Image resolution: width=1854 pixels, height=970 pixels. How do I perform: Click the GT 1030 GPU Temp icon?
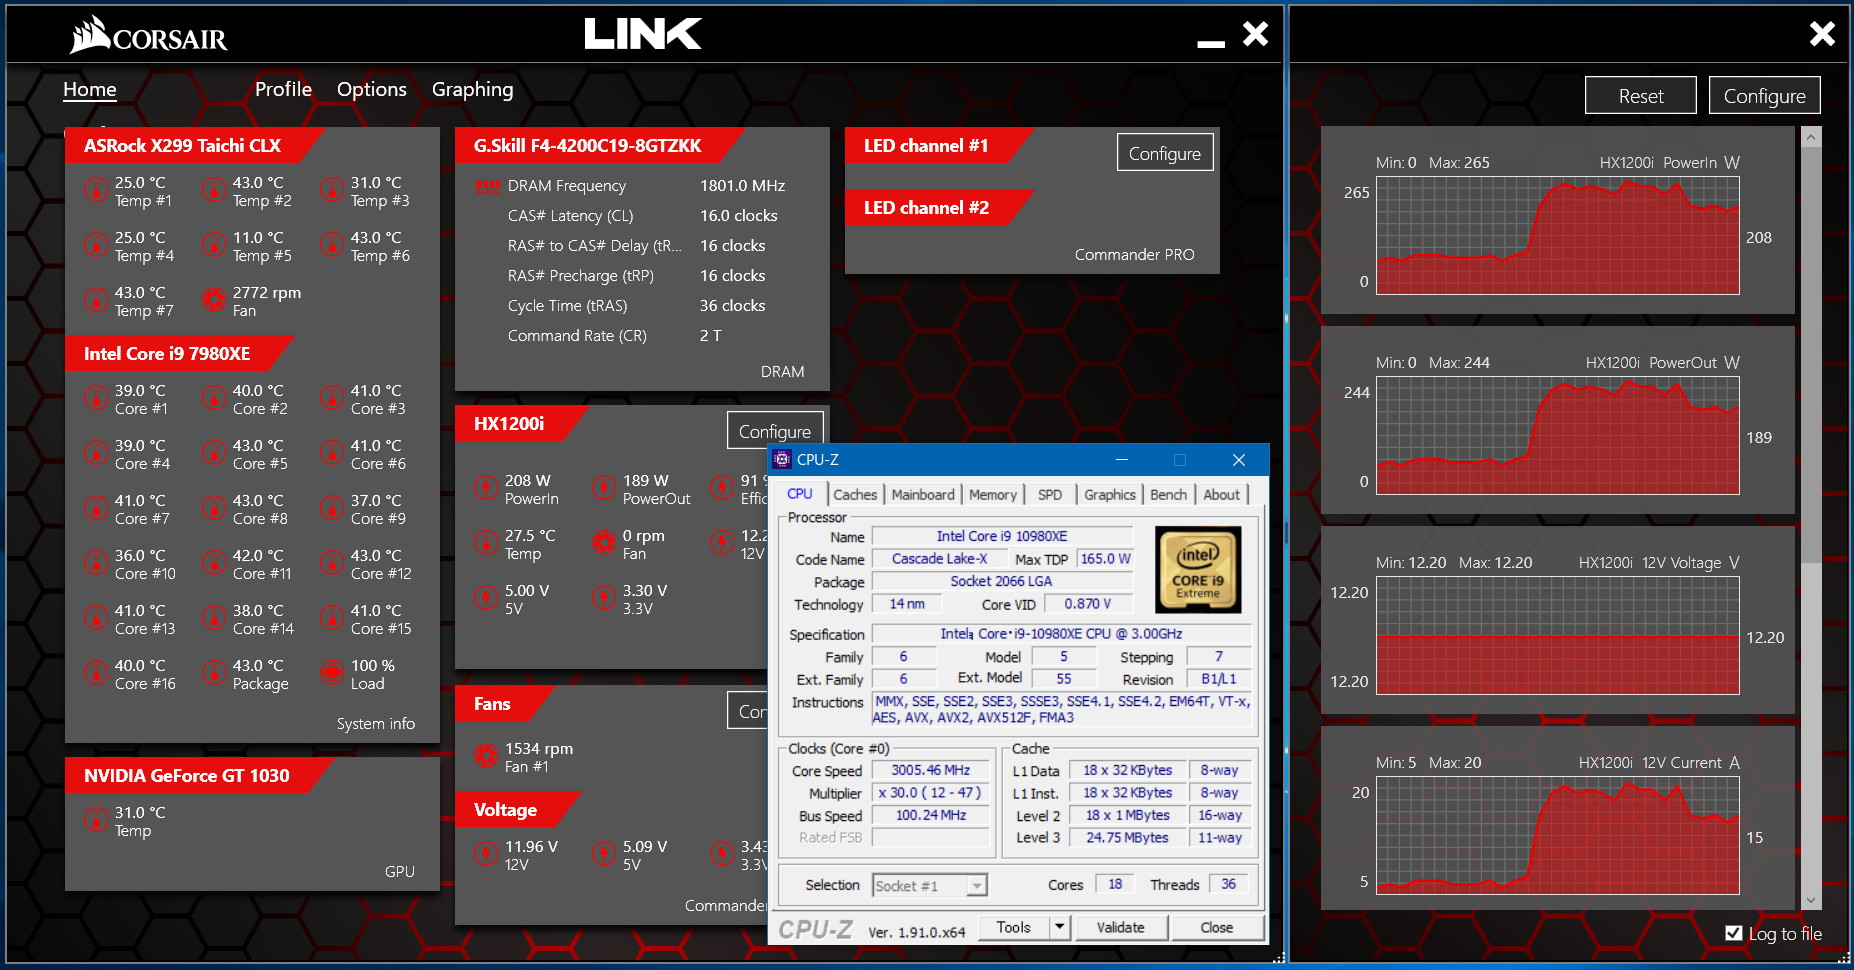click(96, 820)
